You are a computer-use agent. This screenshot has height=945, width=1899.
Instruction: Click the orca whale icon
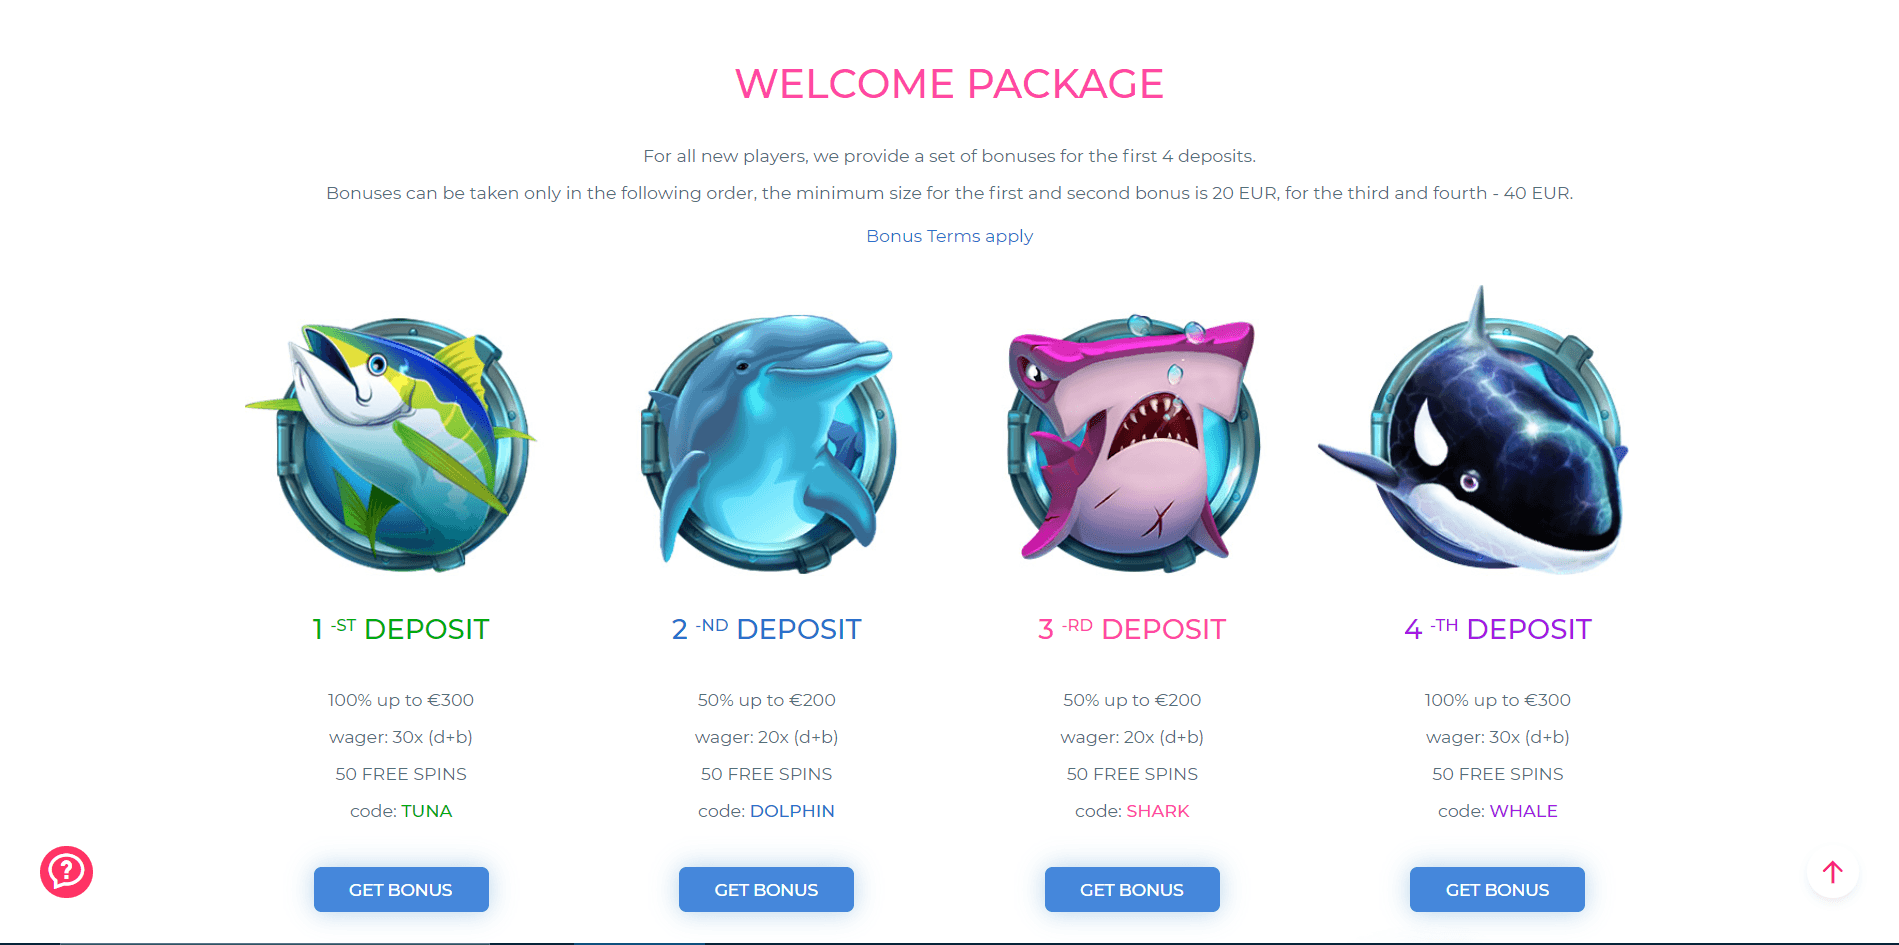tap(1475, 431)
